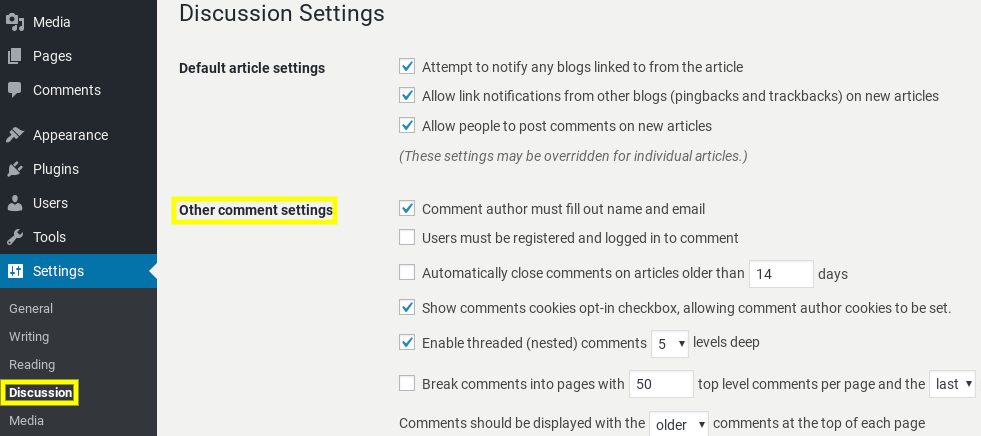Viewport: 981px width, 436px height.
Task: Open Discussion settings submenu item
Action: 41,393
